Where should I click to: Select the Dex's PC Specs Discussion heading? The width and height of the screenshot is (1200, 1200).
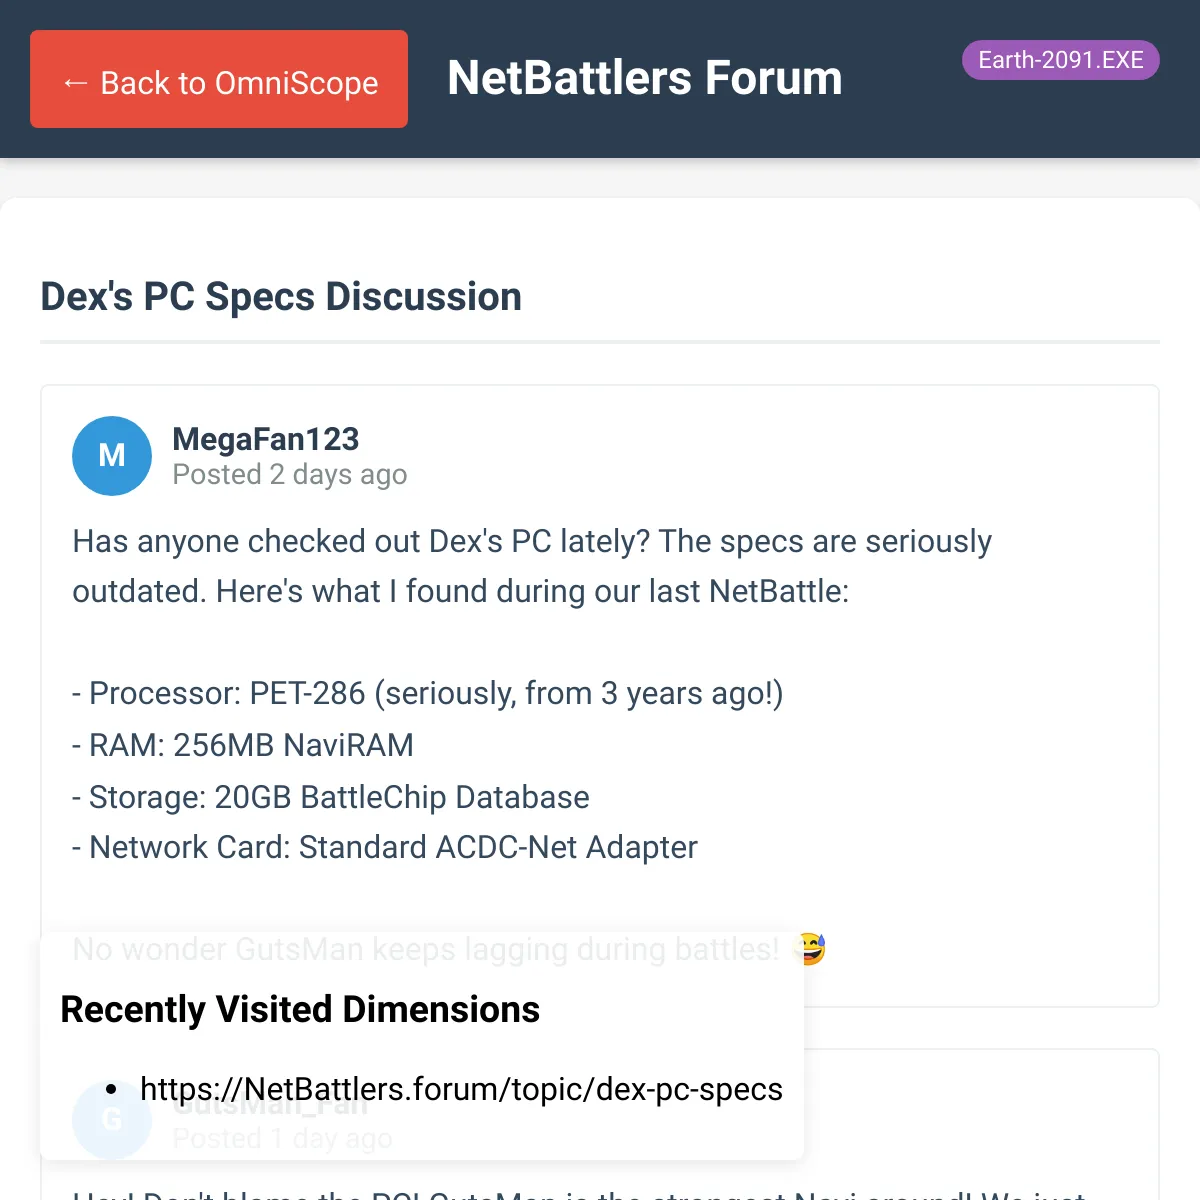[x=281, y=297]
